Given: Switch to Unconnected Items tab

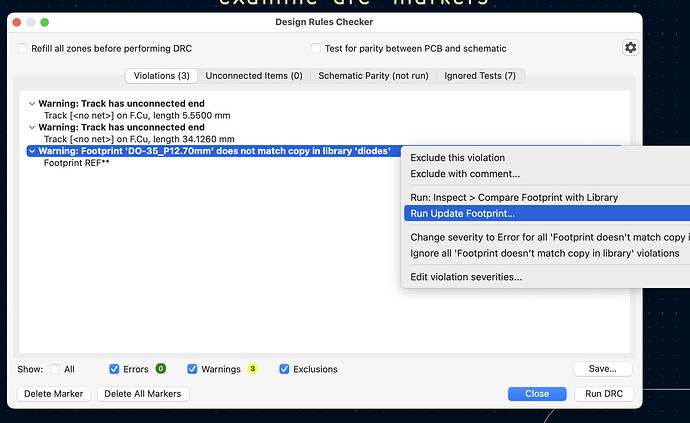Looking at the screenshot, I should point(254,76).
